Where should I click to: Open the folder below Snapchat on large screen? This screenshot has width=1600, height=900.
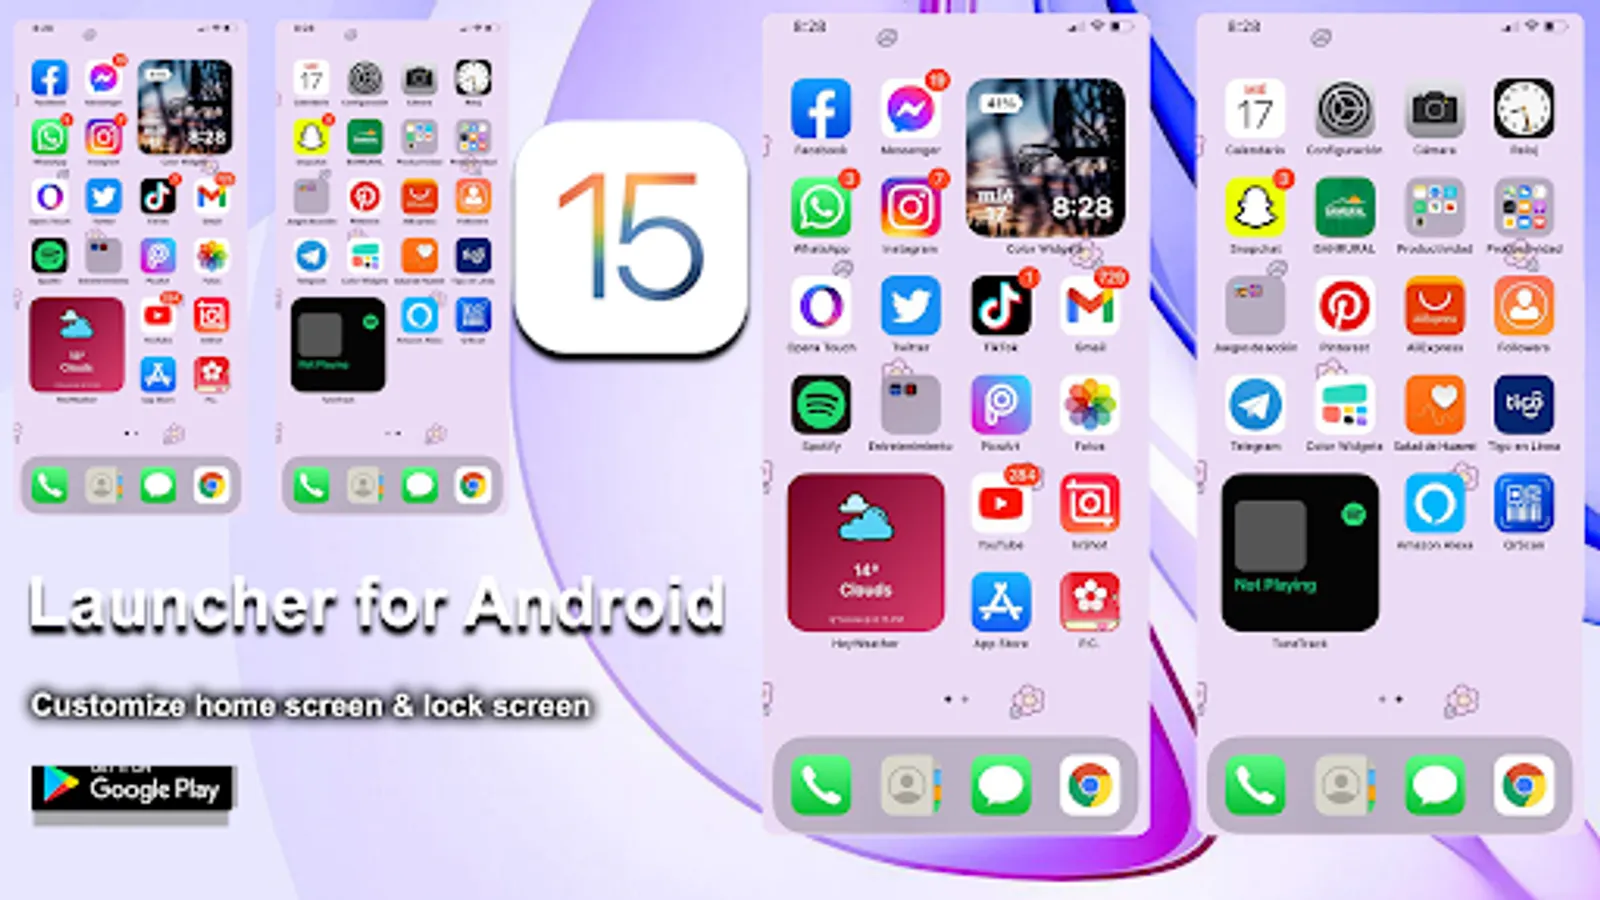tap(1255, 306)
